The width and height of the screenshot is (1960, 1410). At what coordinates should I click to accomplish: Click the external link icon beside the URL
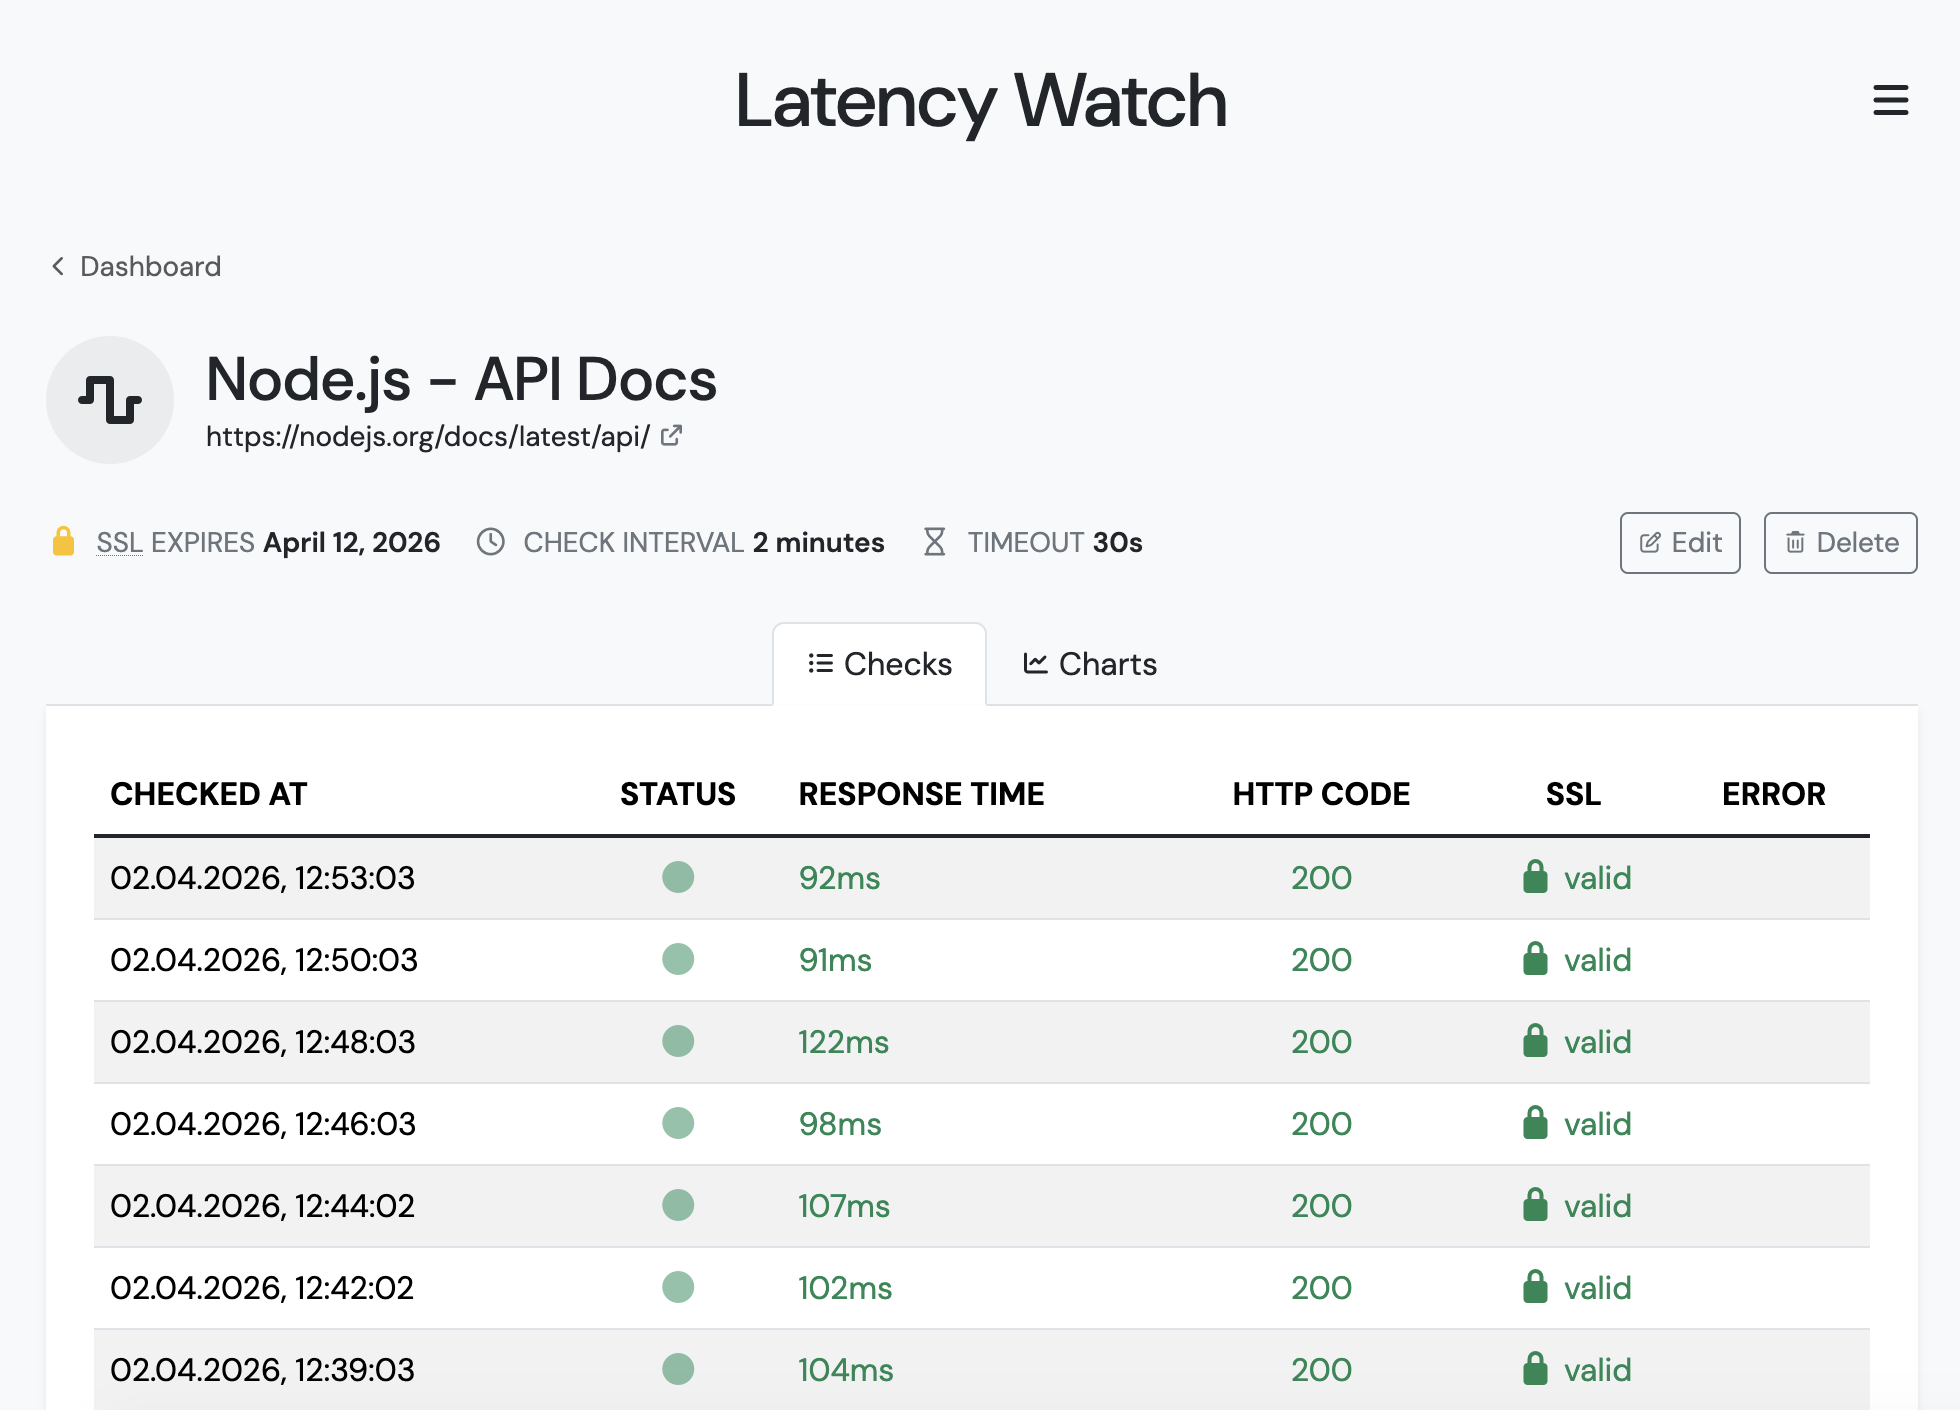(x=670, y=436)
